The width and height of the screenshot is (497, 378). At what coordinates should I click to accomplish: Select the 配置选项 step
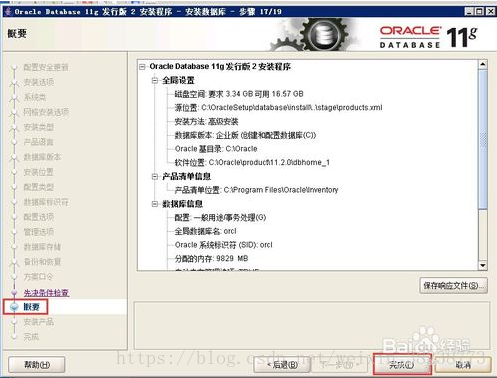click(38, 217)
